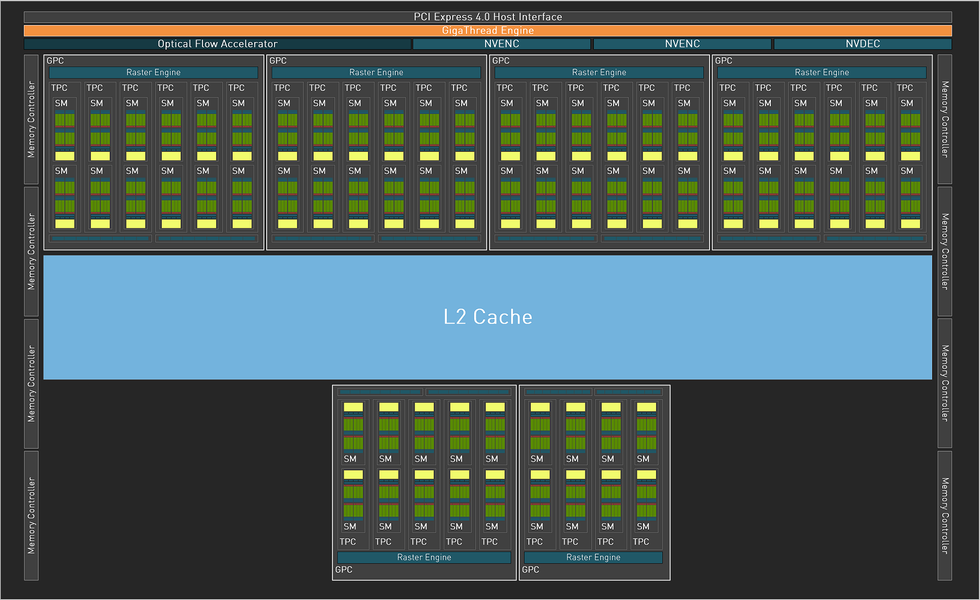The height and width of the screenshot is (600, 980).
Task: Select the NVDEC block
Action: click(x=862, y=44)
